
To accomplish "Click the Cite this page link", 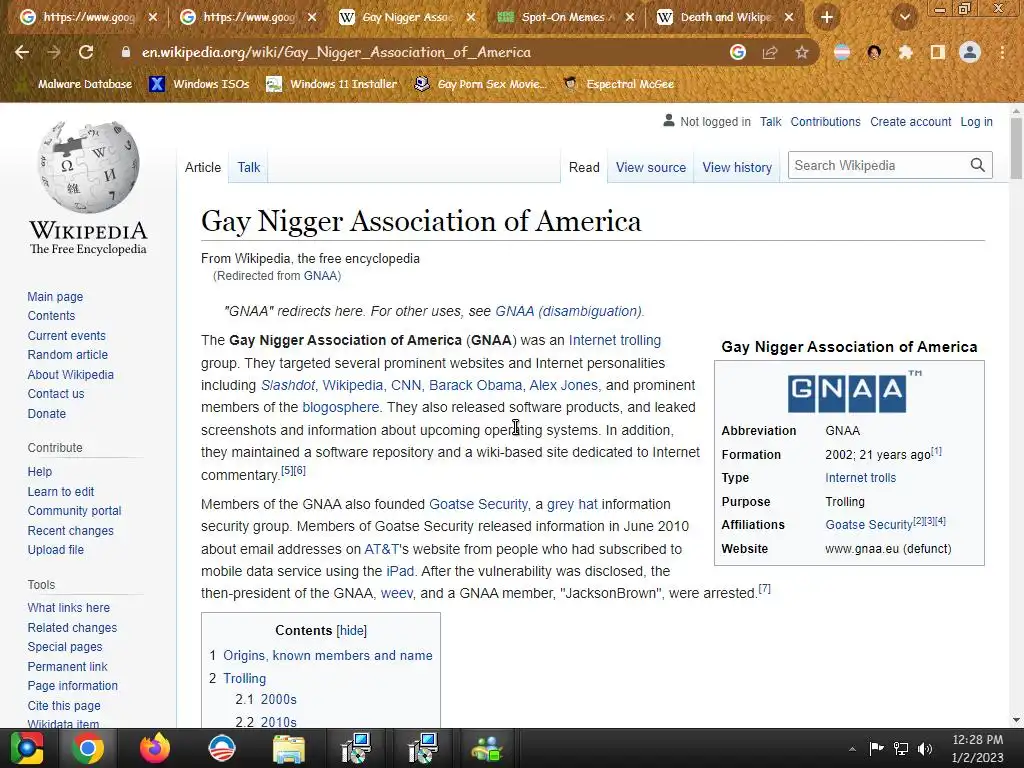I will coord(64,705).
